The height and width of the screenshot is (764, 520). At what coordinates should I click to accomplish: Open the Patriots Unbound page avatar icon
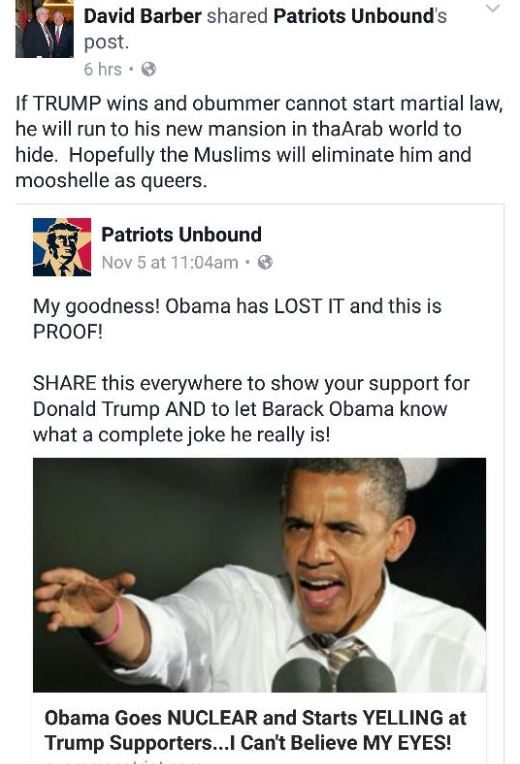[x=62, y=247]
